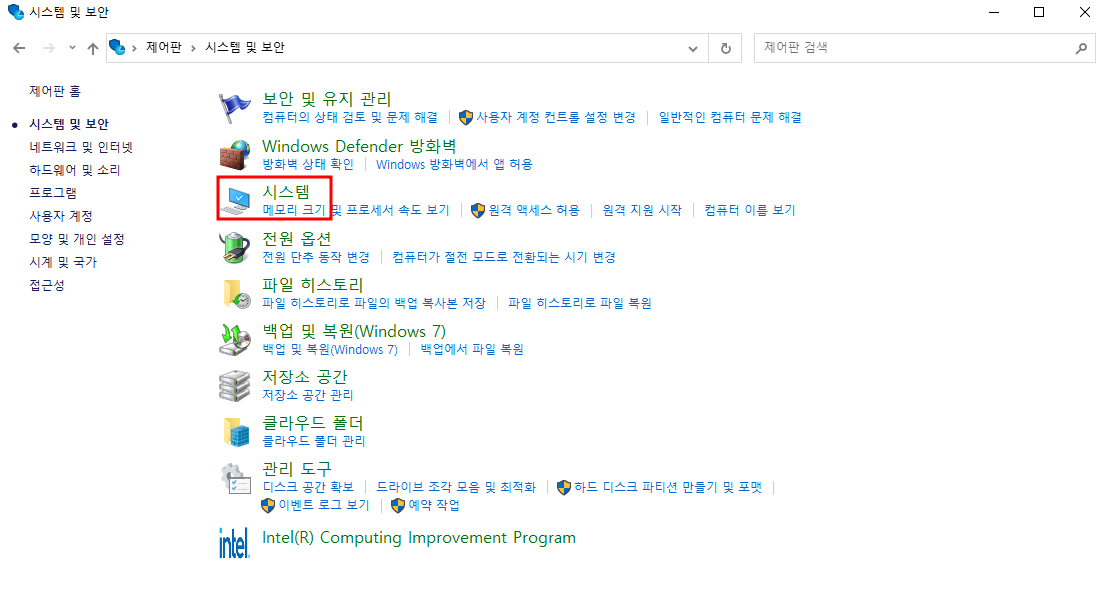Viewport: 1102px width, 595px height.
Task: Click 전원 단추 동작 변경 link
Action: [316, 257]
